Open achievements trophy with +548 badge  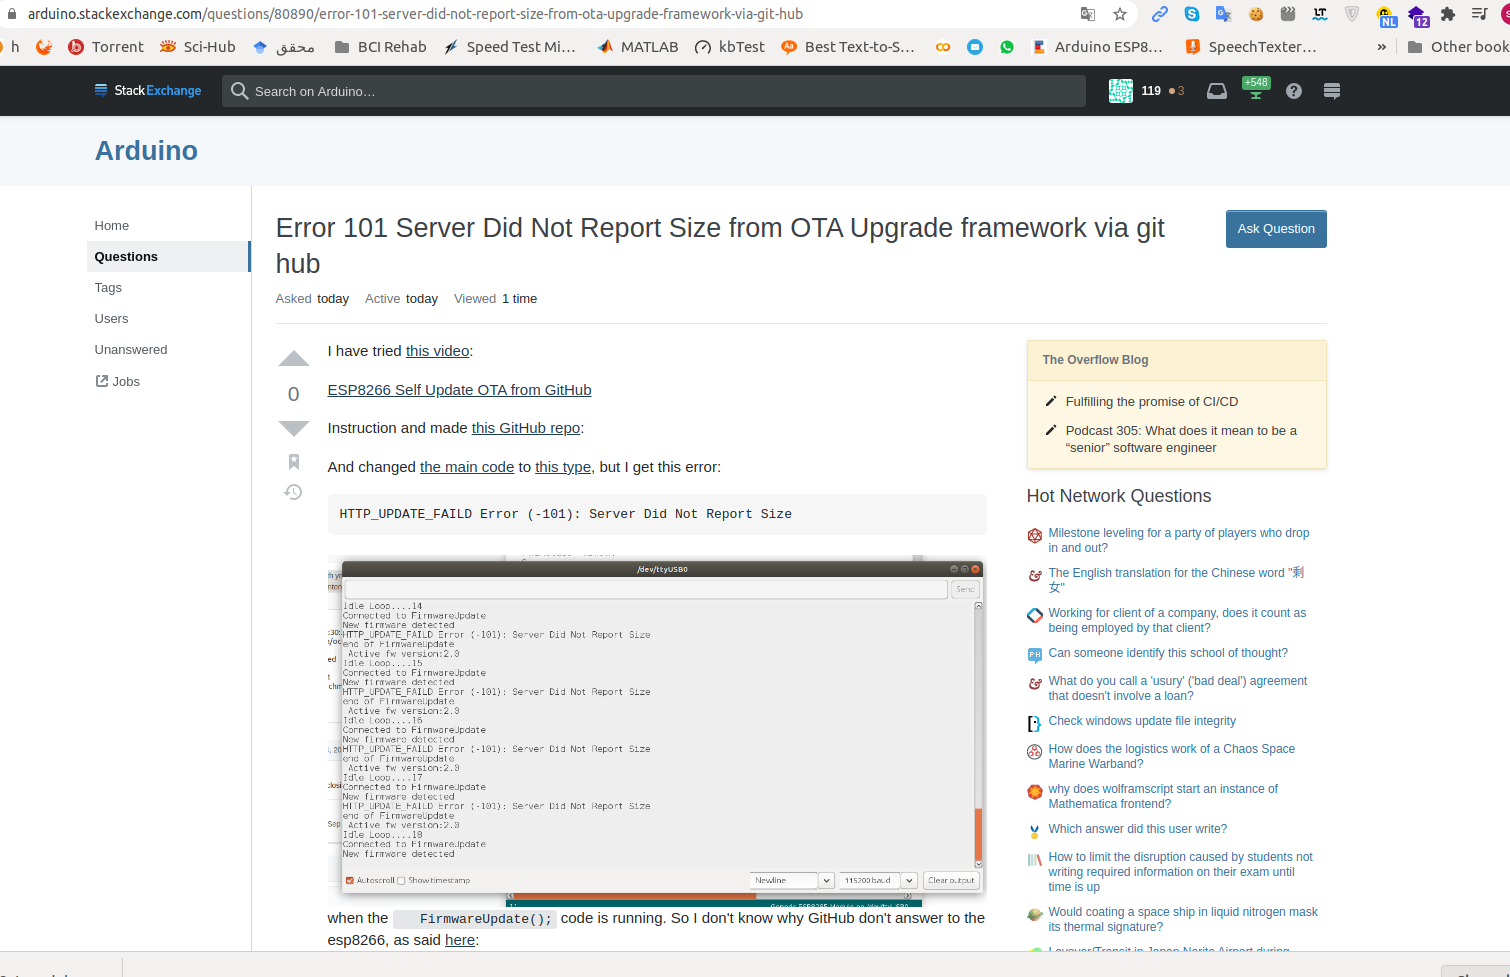pos(1256,88)
